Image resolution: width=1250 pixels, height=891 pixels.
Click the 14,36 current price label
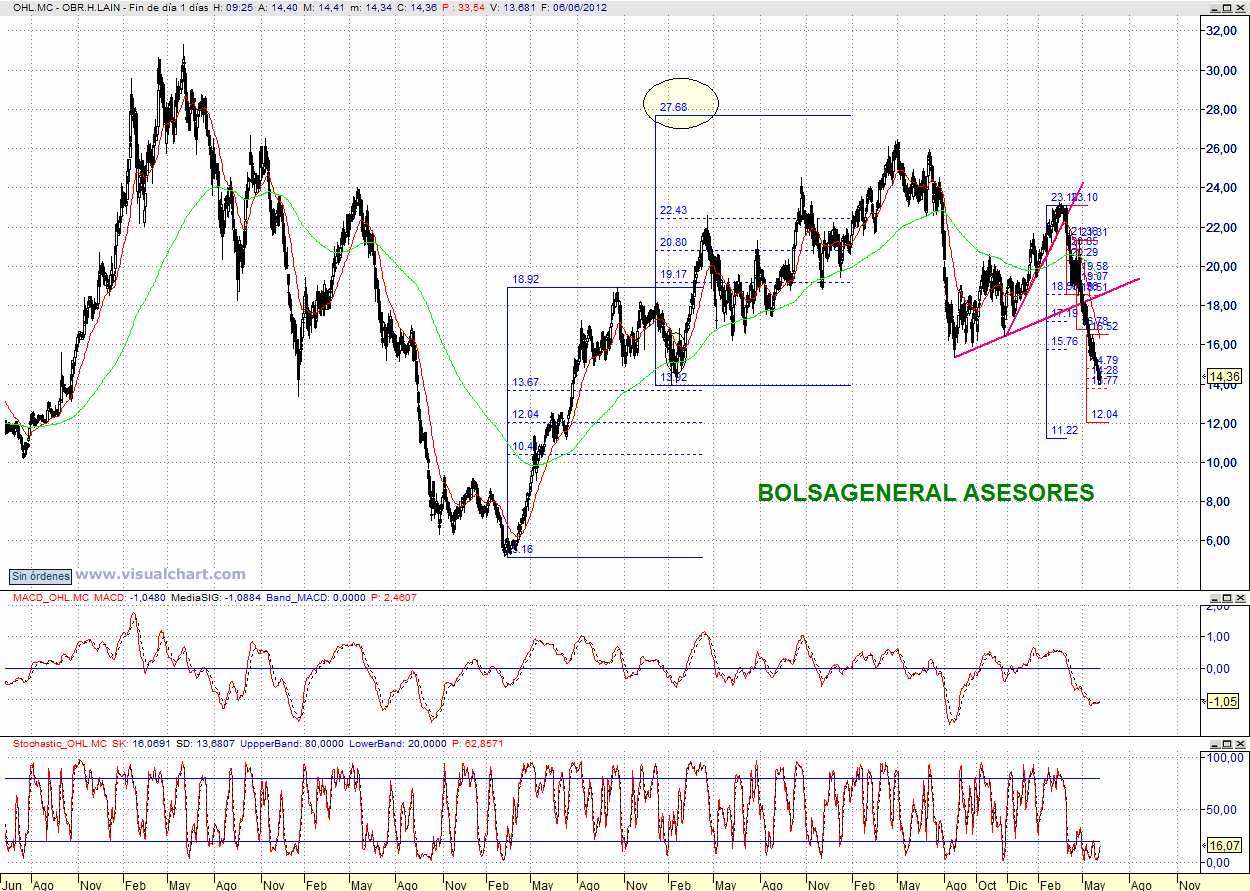click(1224, 377)
